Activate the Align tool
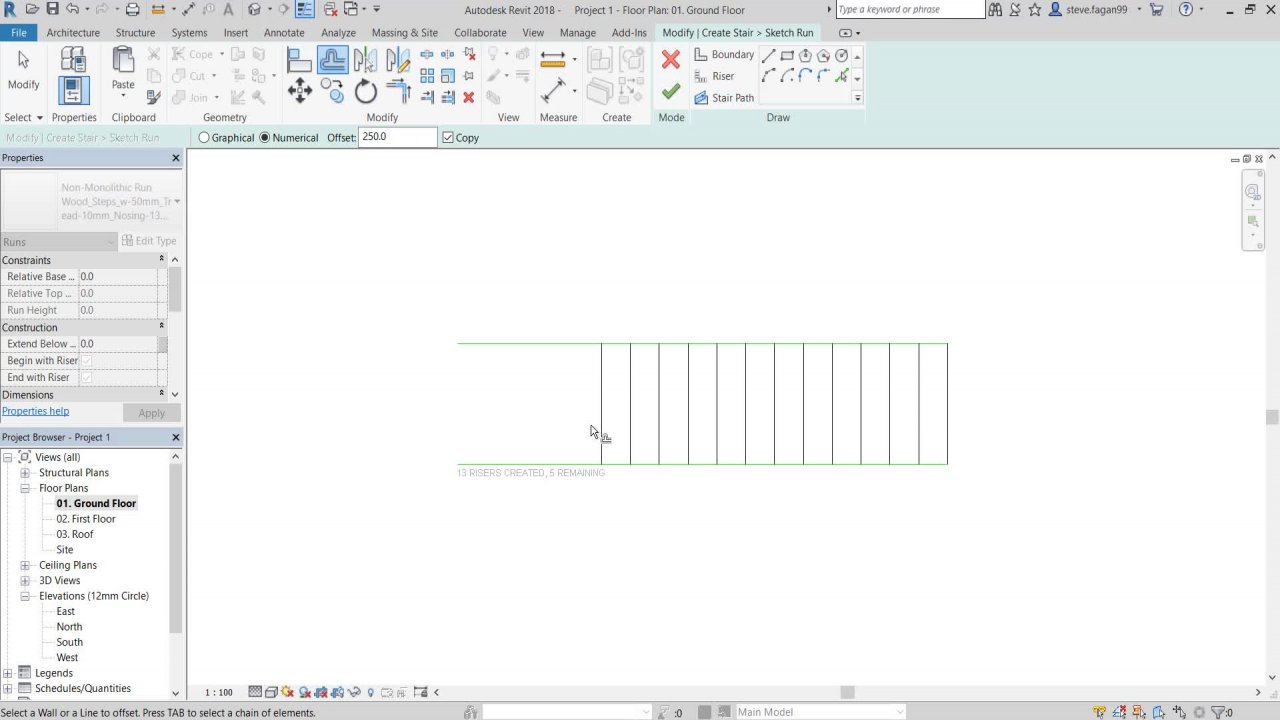 (300, 60)
